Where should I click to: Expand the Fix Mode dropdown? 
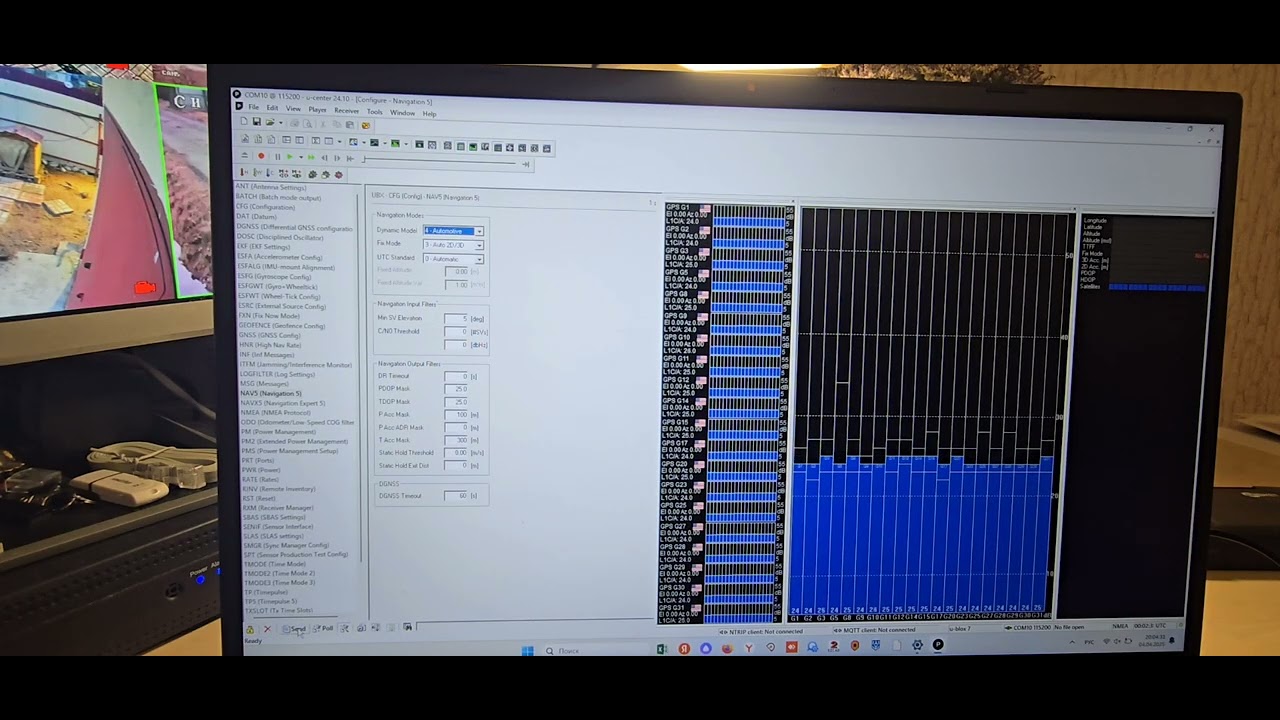[479, 245]
